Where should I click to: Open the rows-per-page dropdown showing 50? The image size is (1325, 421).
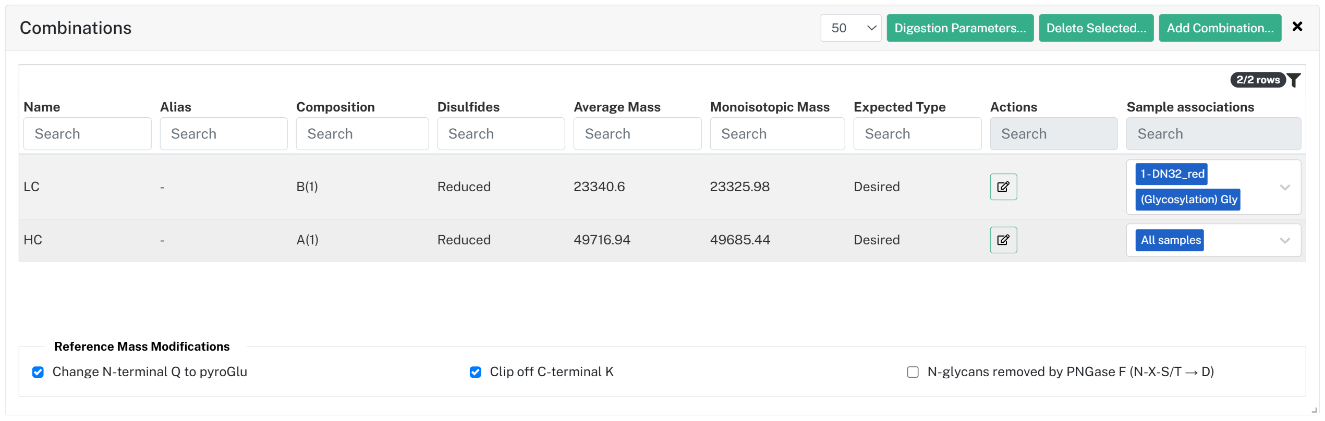click(x=851, y=28)
